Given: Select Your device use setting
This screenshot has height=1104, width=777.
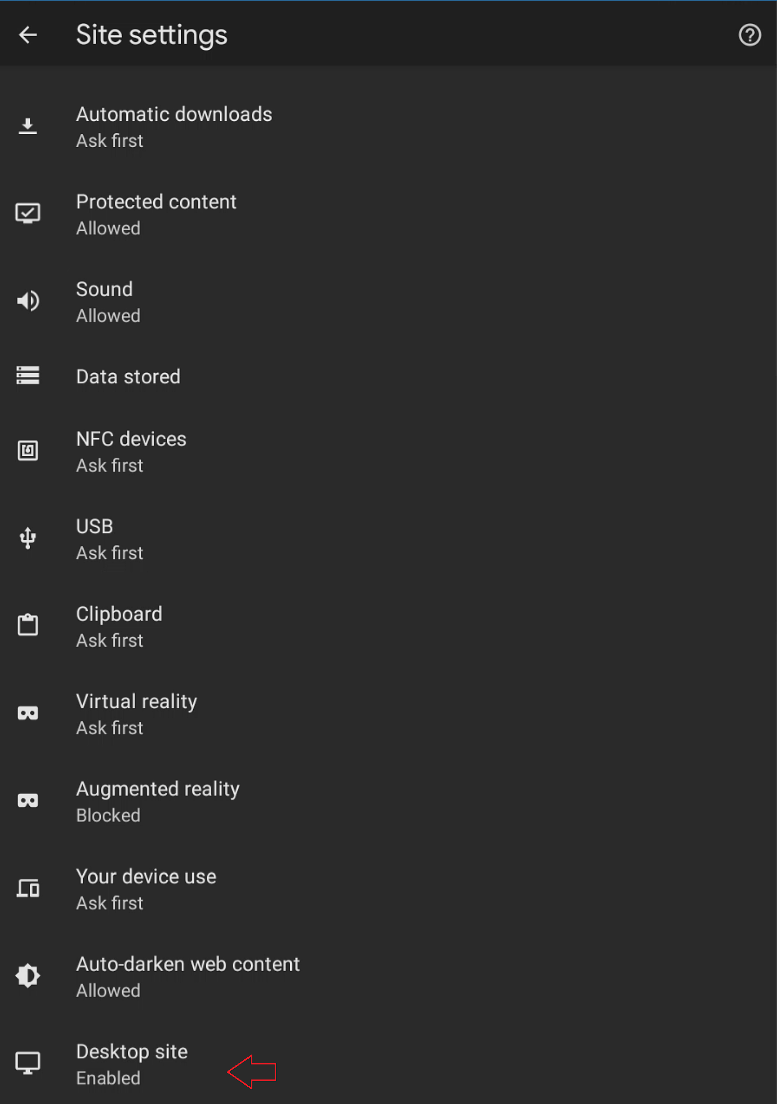Looking at the screenshot, I should point(146,888).
